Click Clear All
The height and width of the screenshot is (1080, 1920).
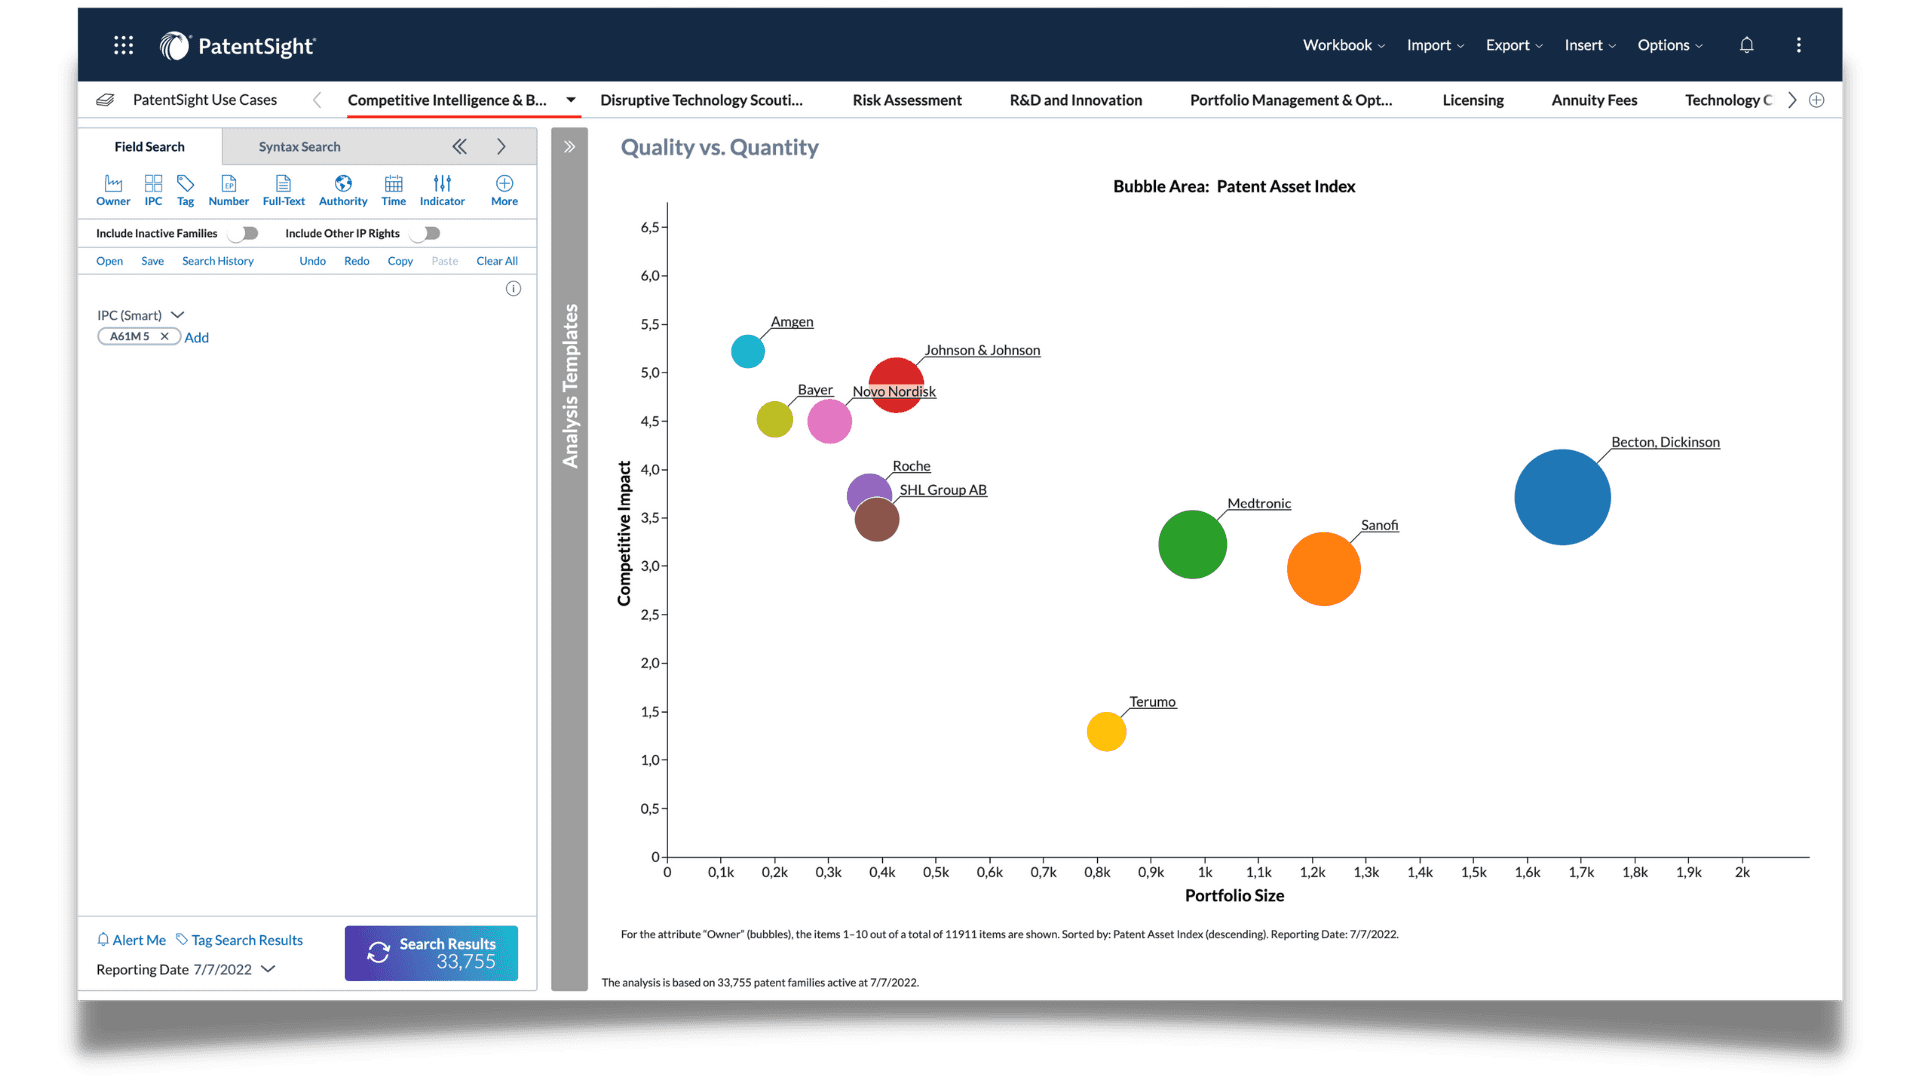pos(497,261)
